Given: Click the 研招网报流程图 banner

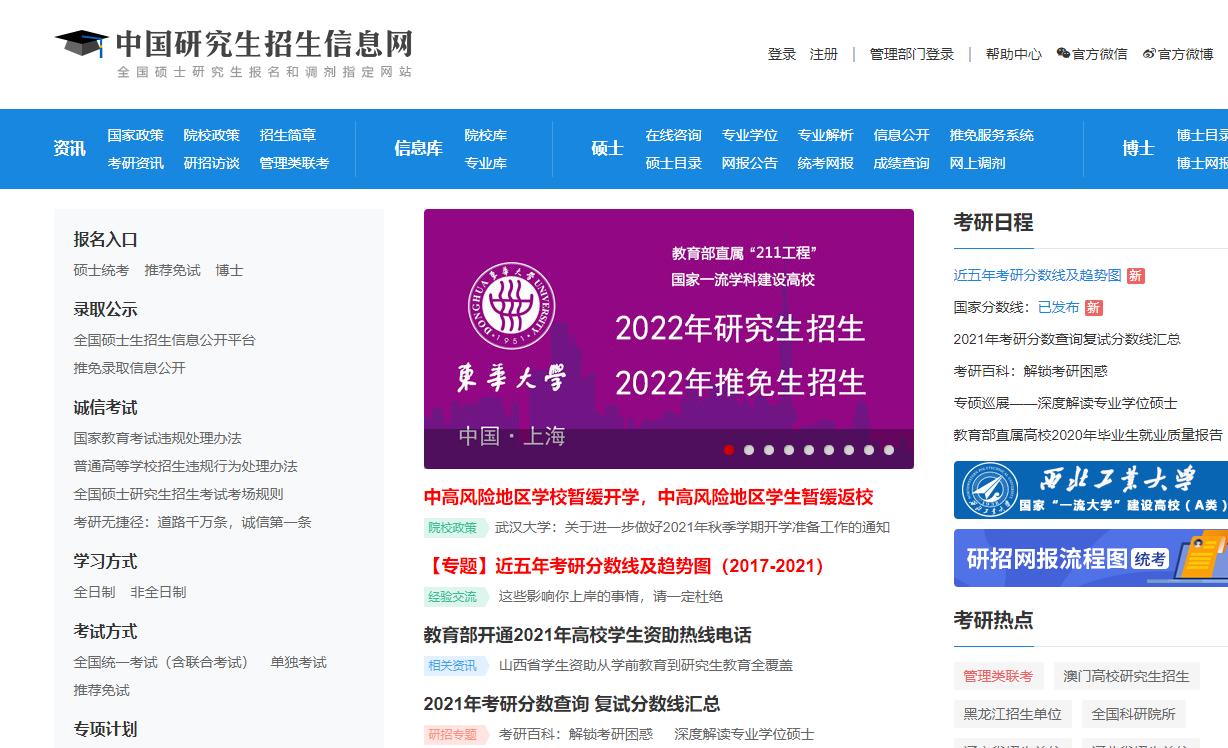Looking at the screenshot, I should click(1090, 558).
